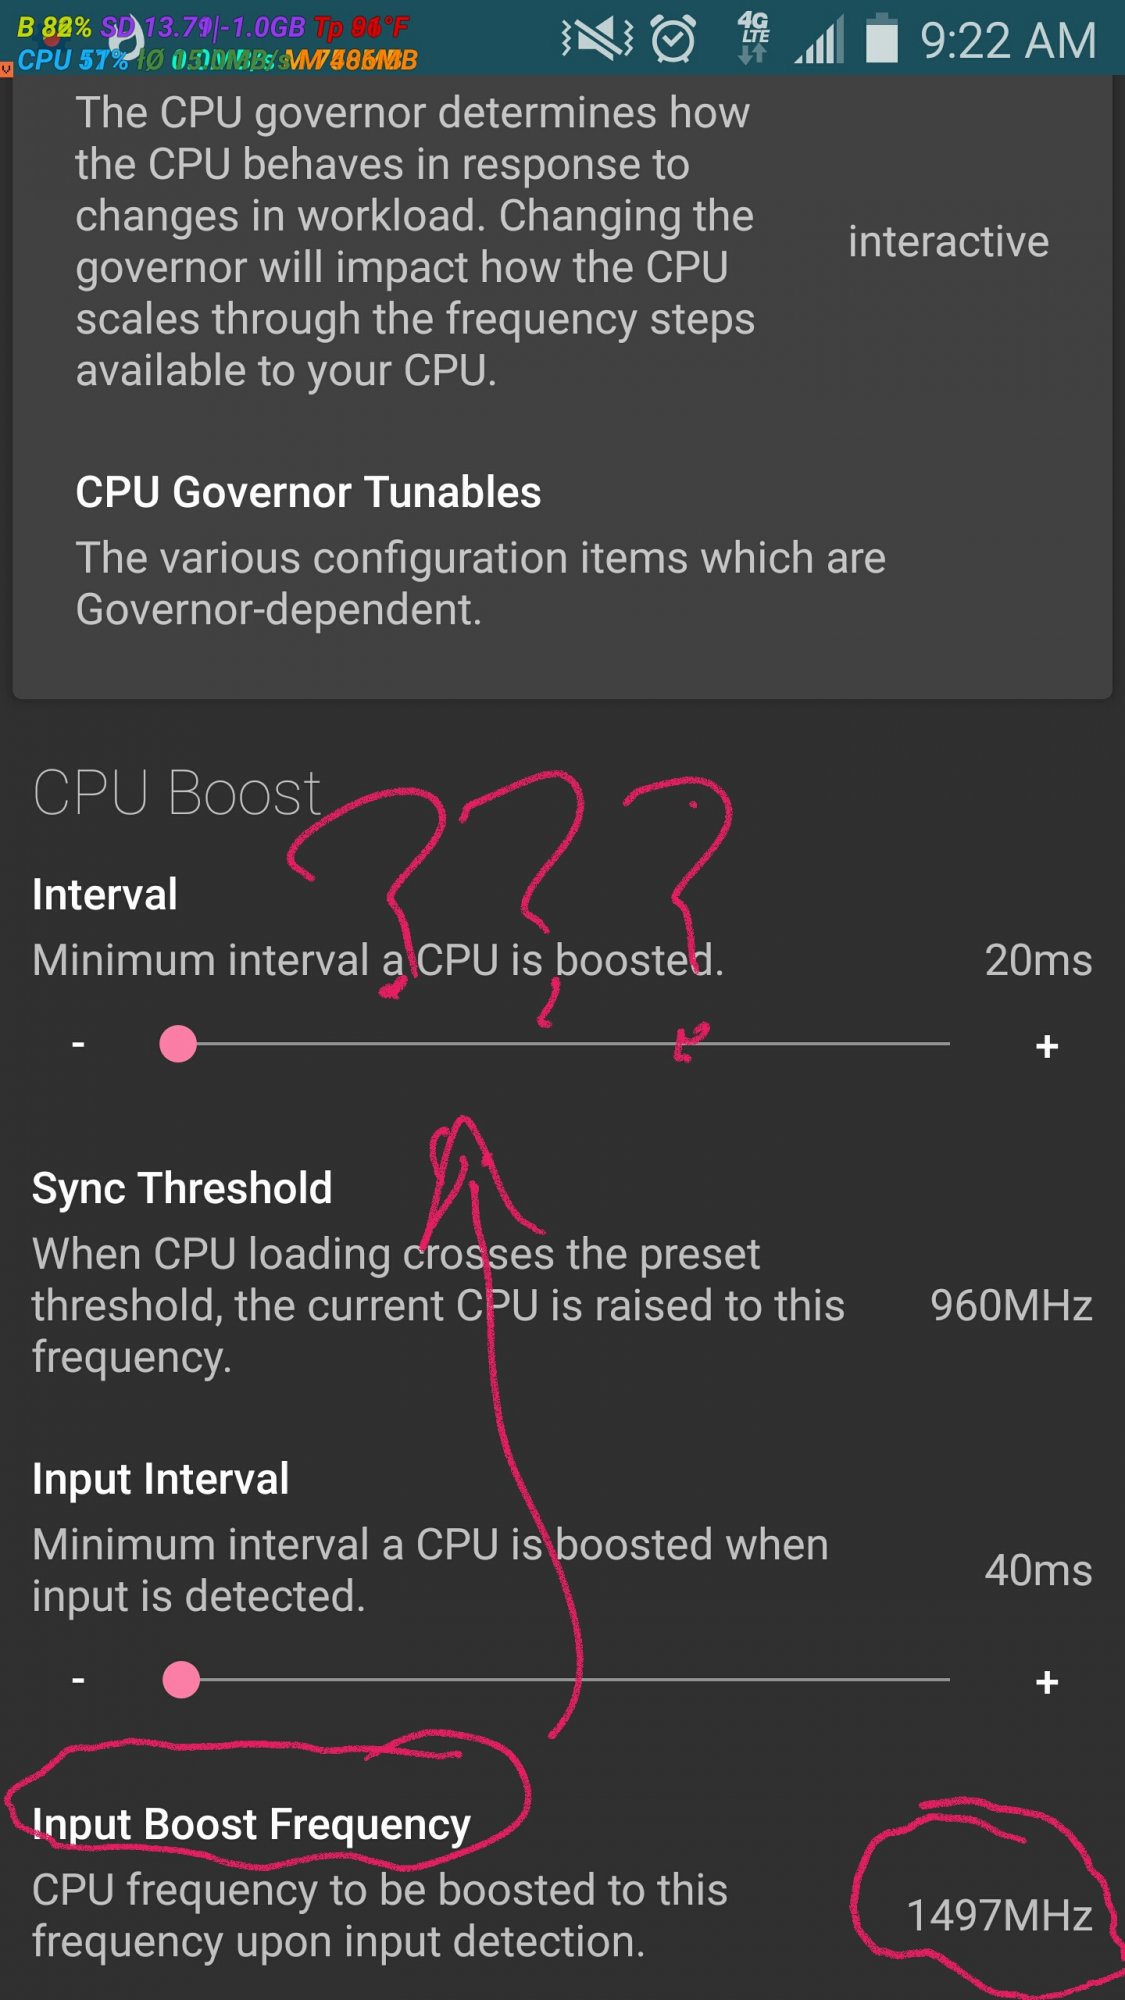
Task: Tap the alarm clock status icon
Action: point(673,40)
